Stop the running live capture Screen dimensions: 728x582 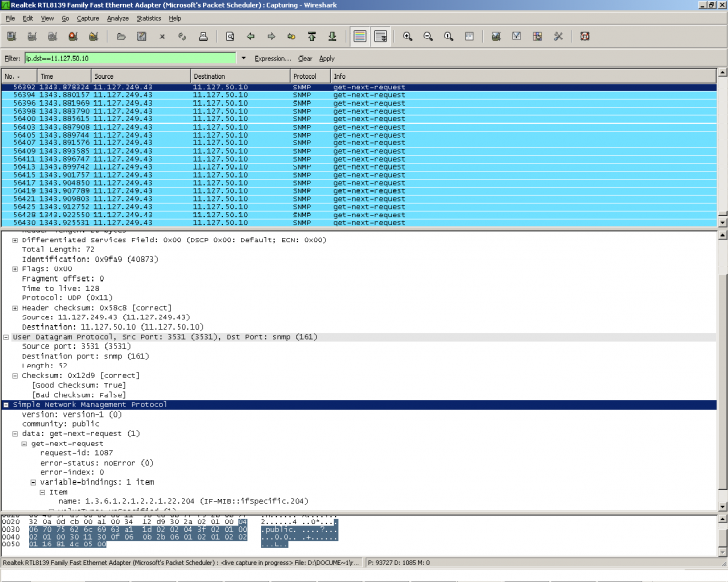coord(71,36)
